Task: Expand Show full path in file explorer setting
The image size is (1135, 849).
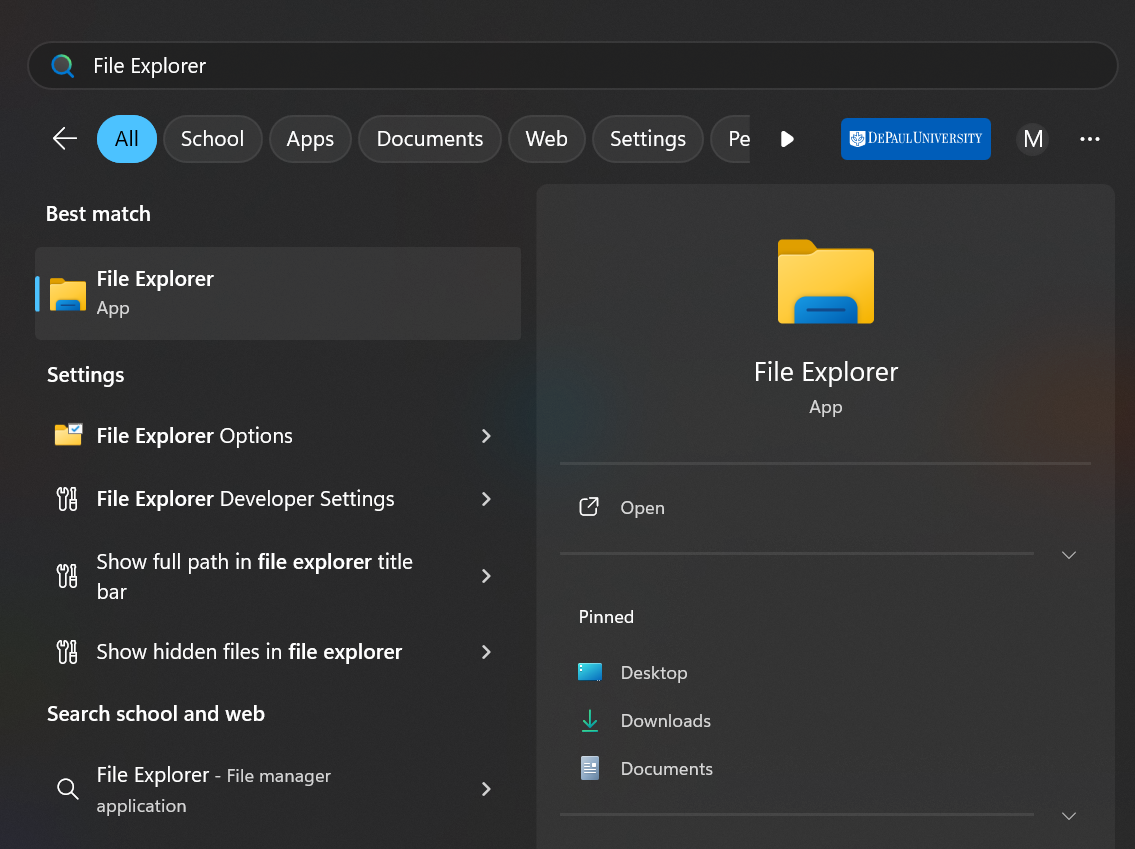Action: point(486,576)
